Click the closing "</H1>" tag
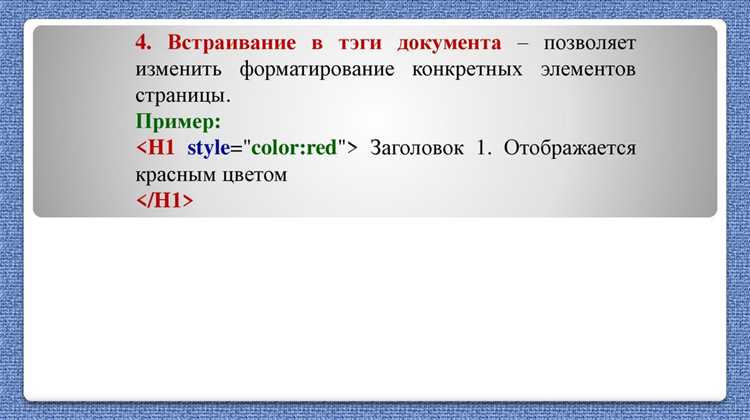The height and width of the screenshot is (420, 750). 165,200
